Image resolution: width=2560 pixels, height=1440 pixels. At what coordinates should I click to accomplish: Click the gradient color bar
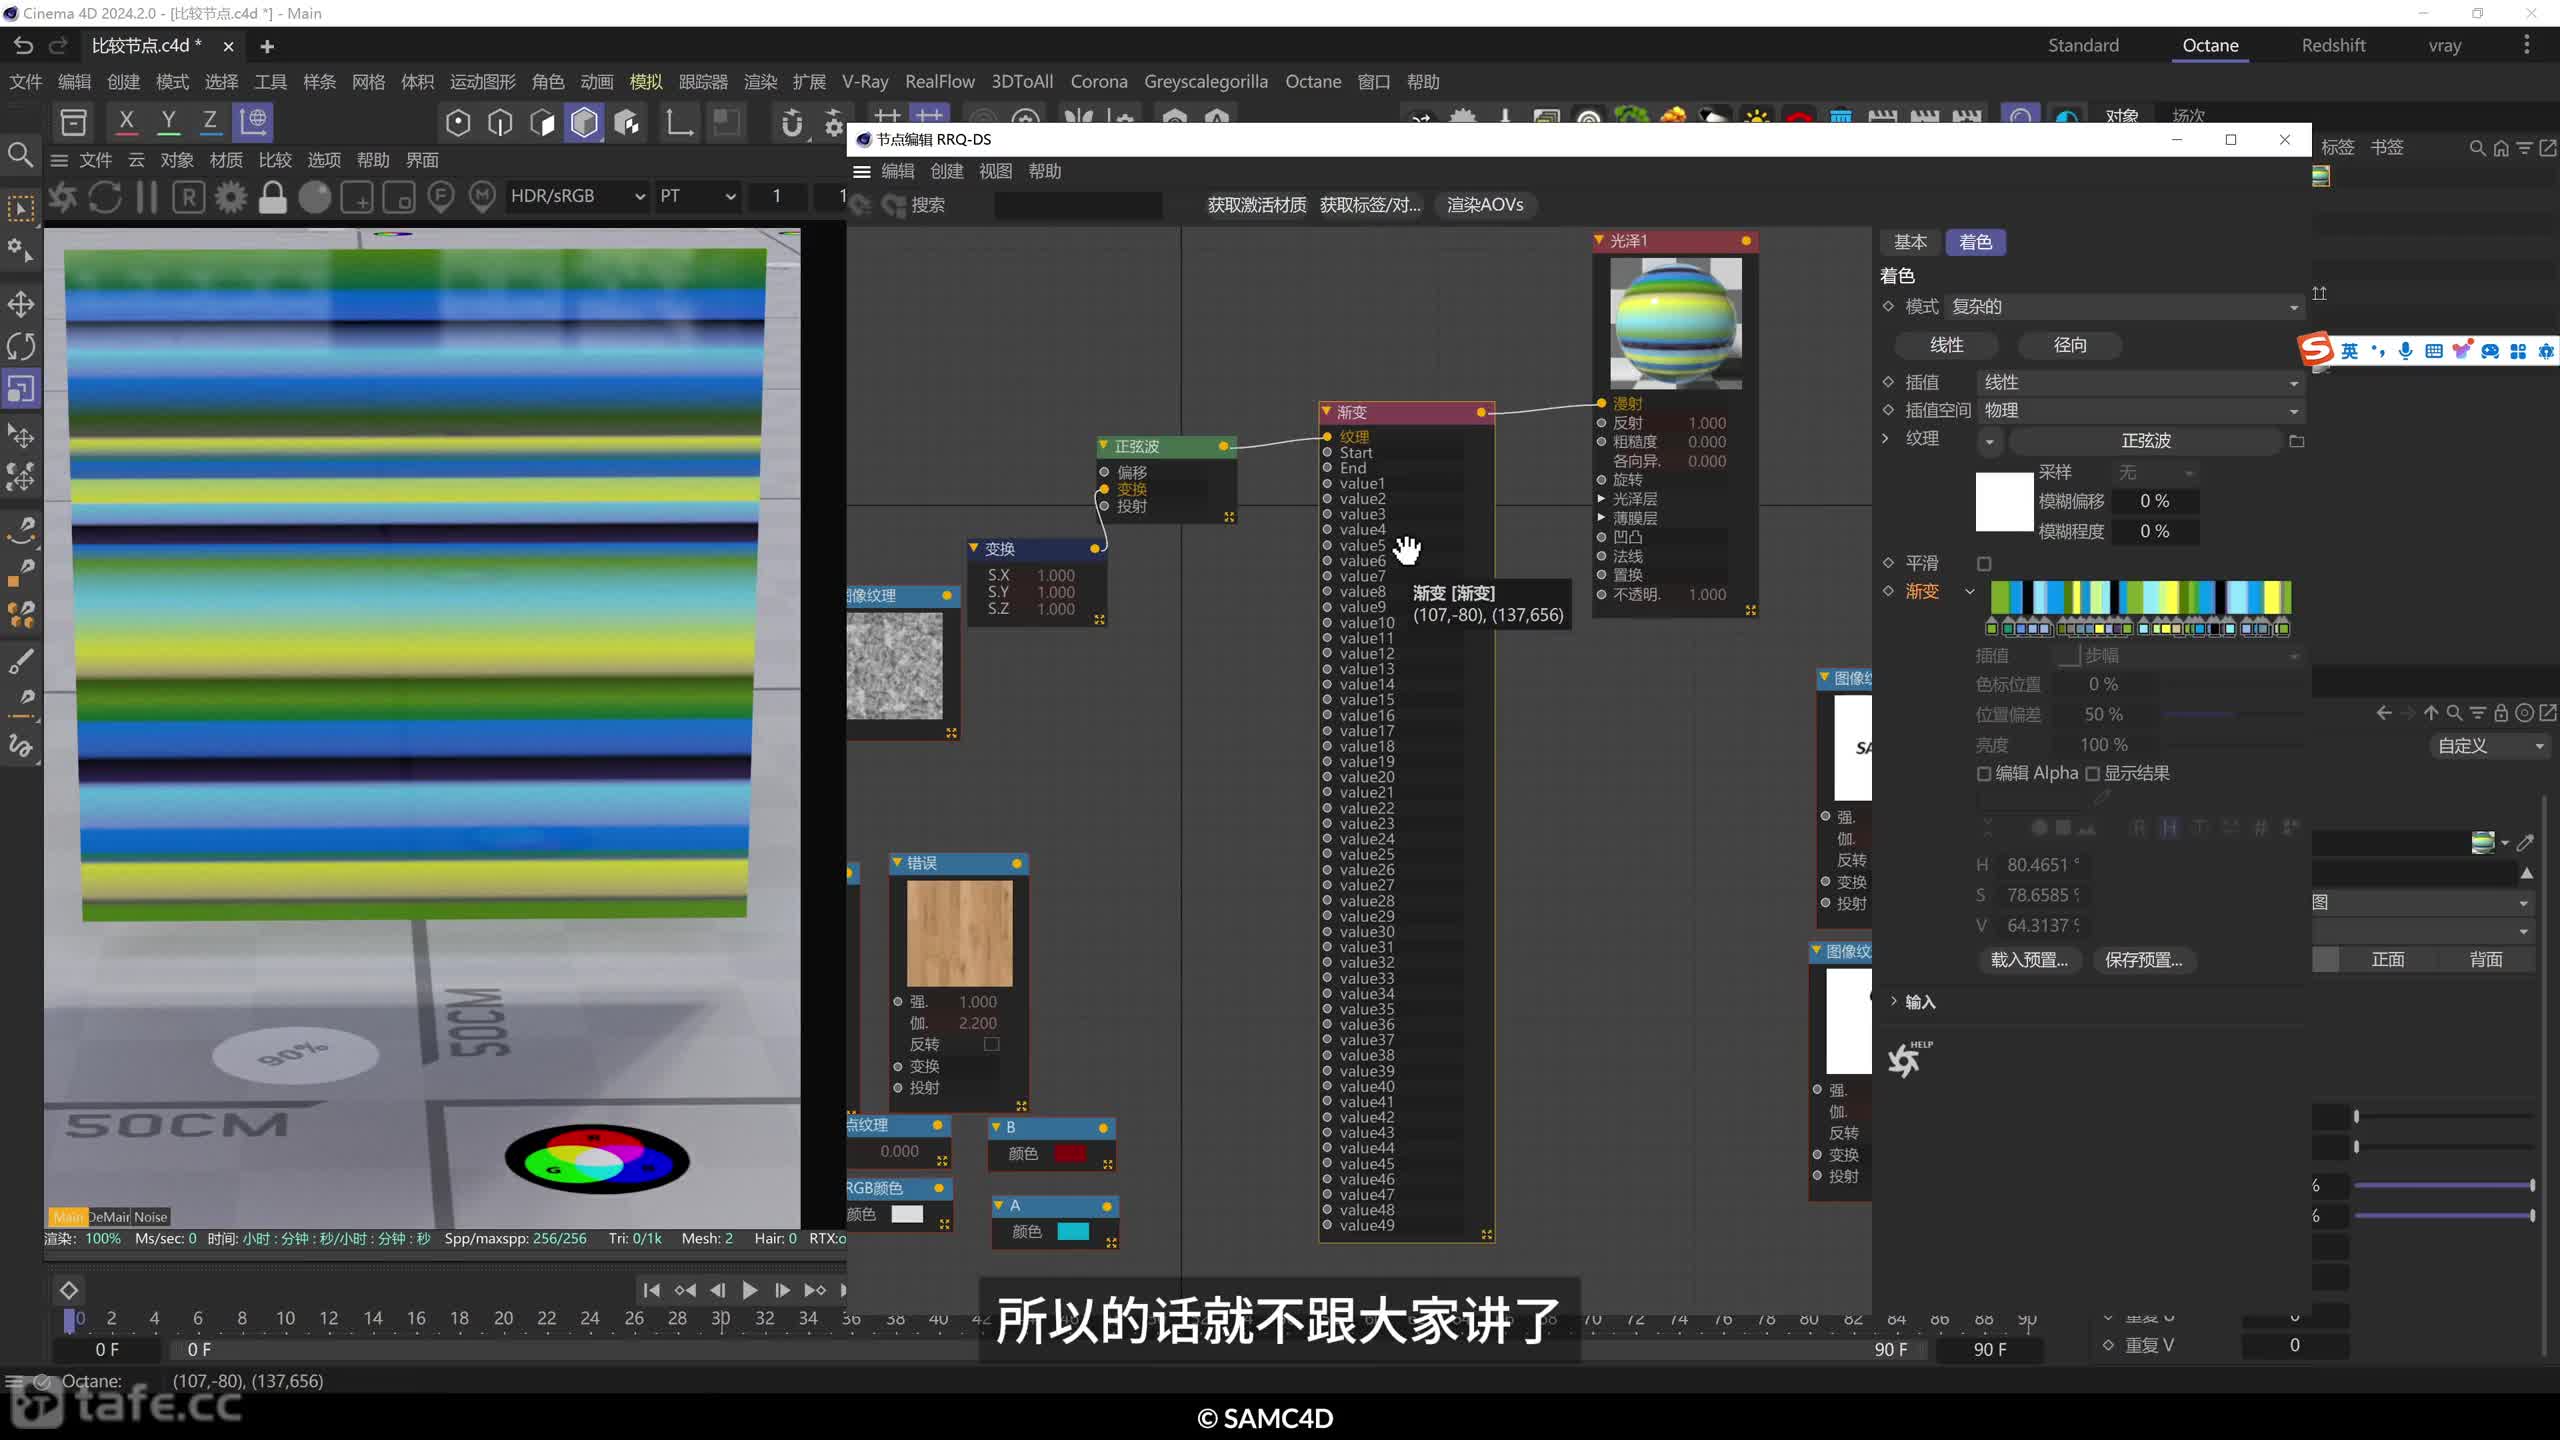[x=2140, y=597]
